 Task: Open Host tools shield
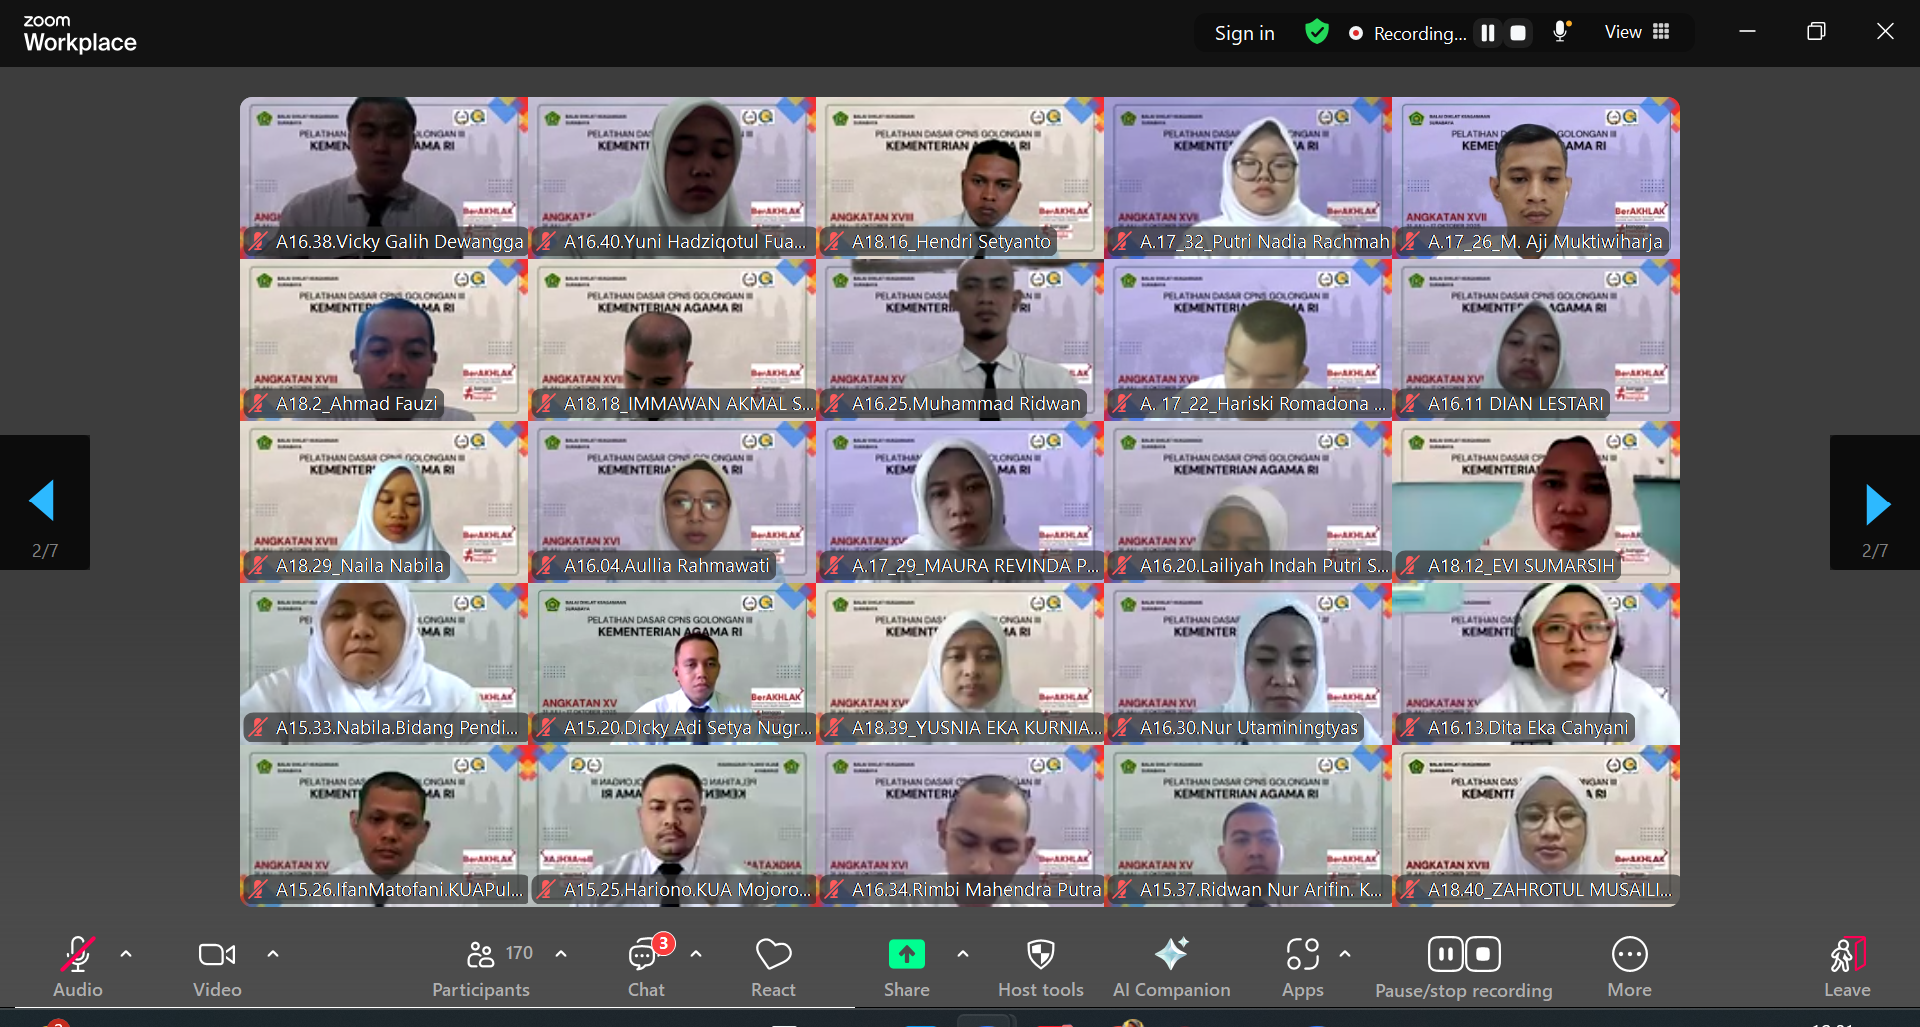1040,967
